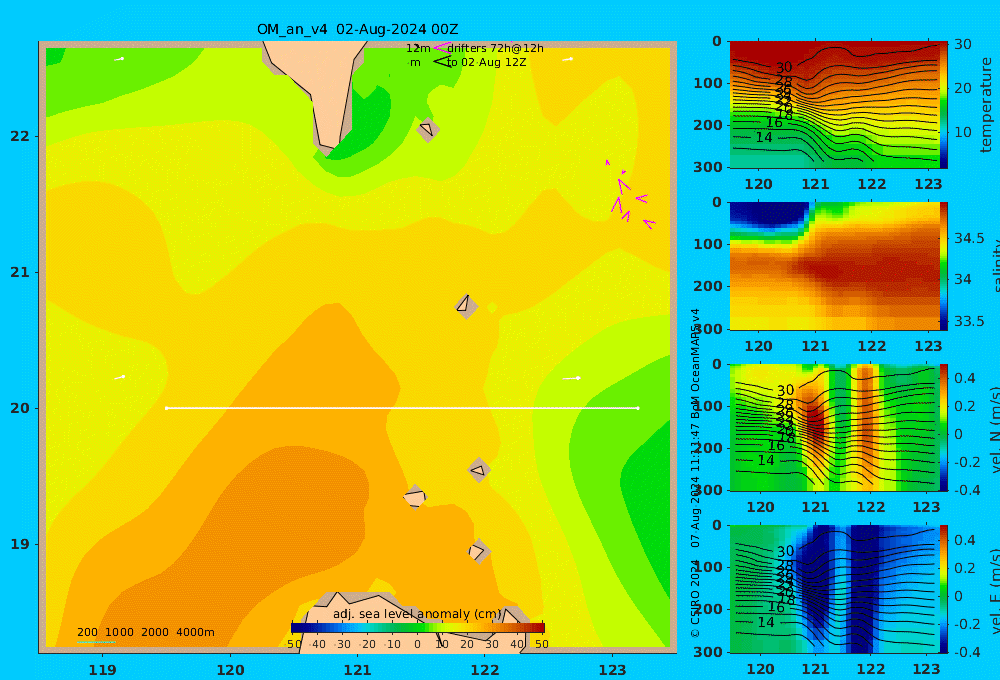Click the magenta drifter arrow legend symbol

tap(442, 47)
